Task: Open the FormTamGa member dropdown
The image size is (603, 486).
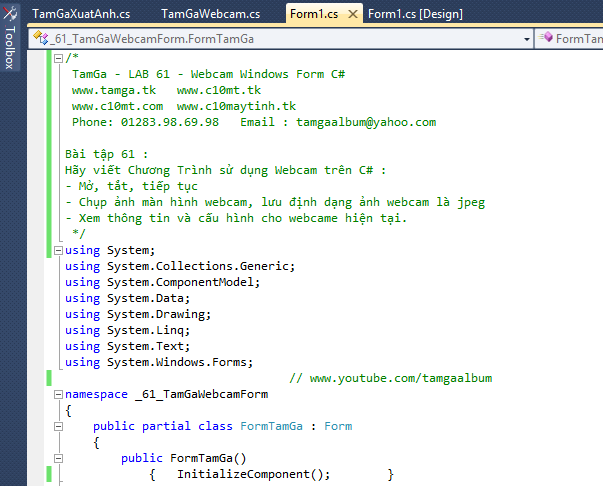Action: click(x=570, y=38)
